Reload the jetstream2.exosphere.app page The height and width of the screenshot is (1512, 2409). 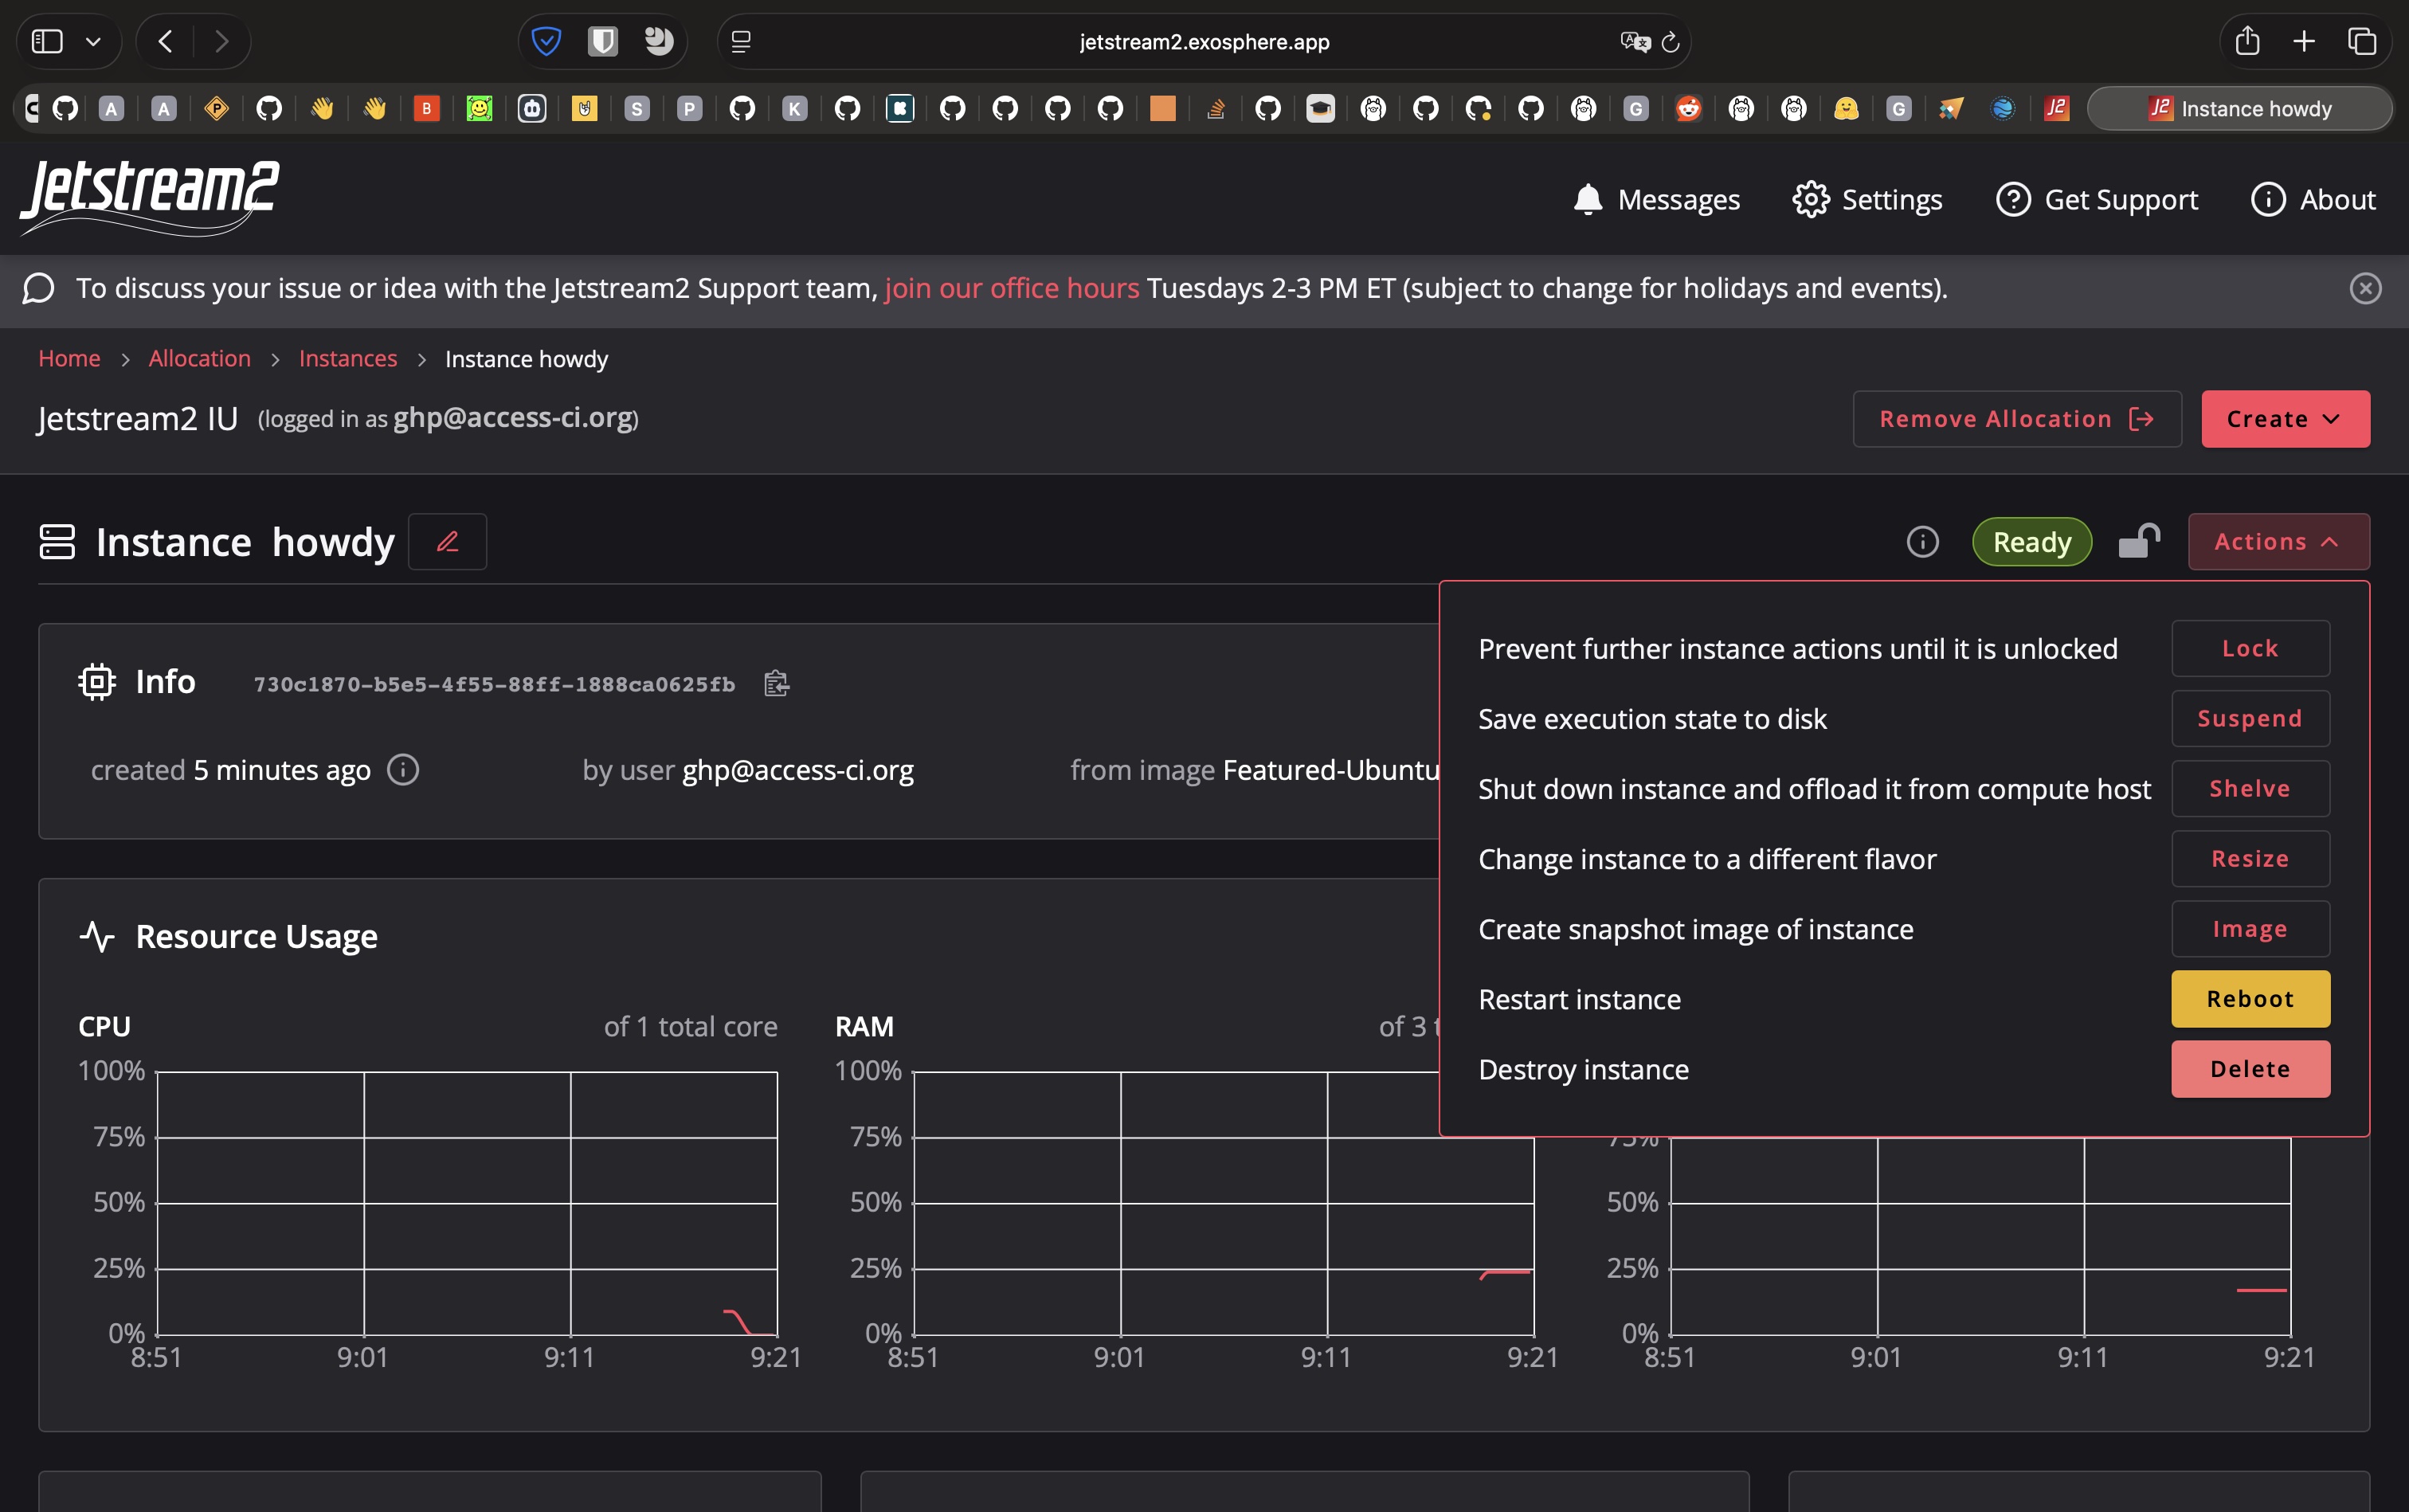1670,42
